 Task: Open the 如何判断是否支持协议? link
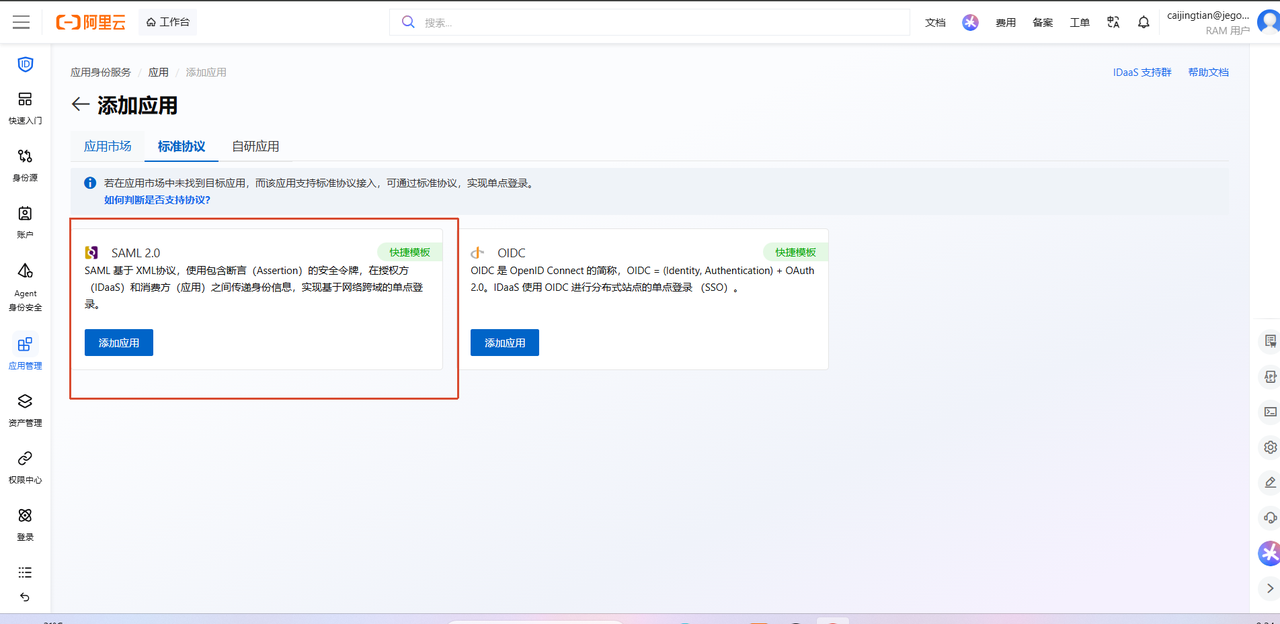click(x=157, y=200)
